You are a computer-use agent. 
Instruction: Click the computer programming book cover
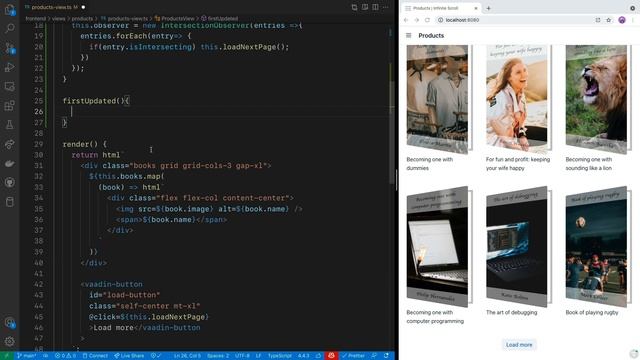point(439,247)
